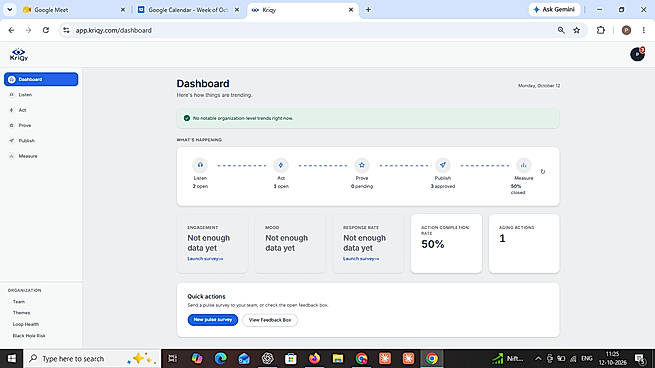
Task: Open the tab search dropdown arrow
Action: coord(10,10)
